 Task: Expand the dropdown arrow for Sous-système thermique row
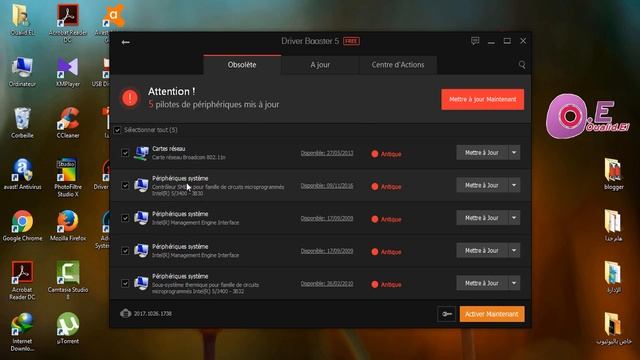[x=514, y=283]
